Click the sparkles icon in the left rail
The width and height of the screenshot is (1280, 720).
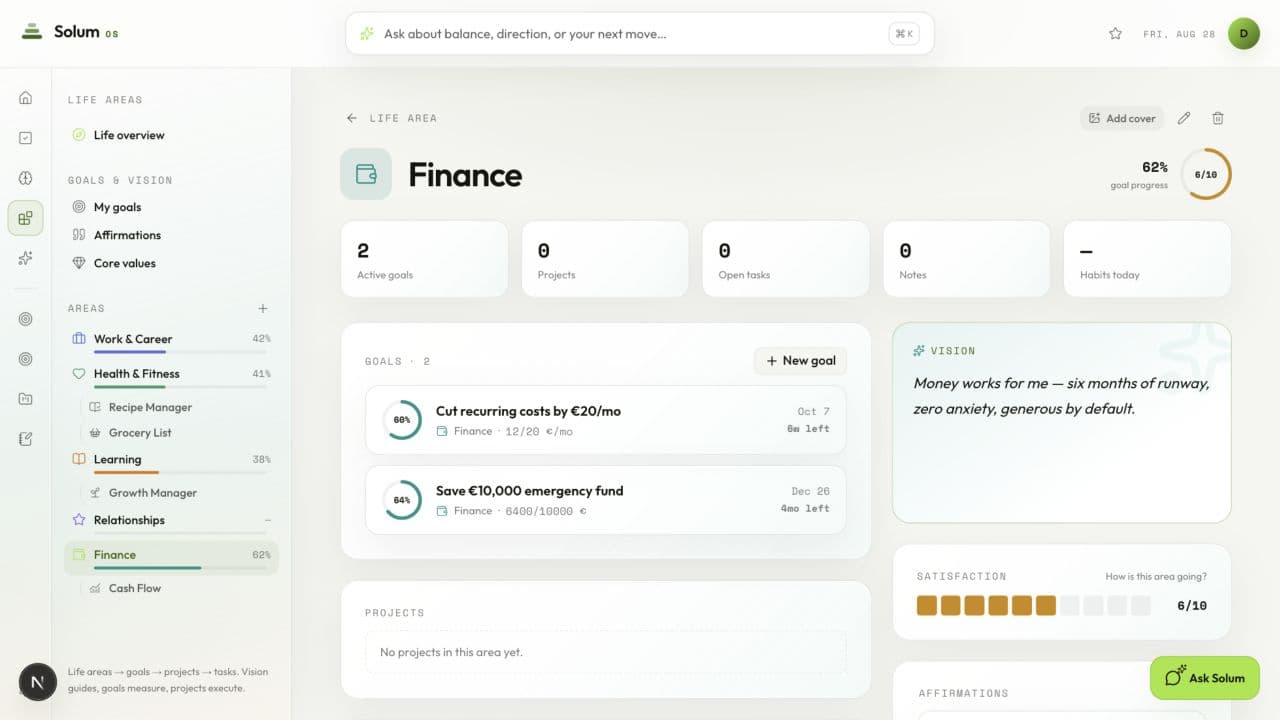[x=26, y=258]
